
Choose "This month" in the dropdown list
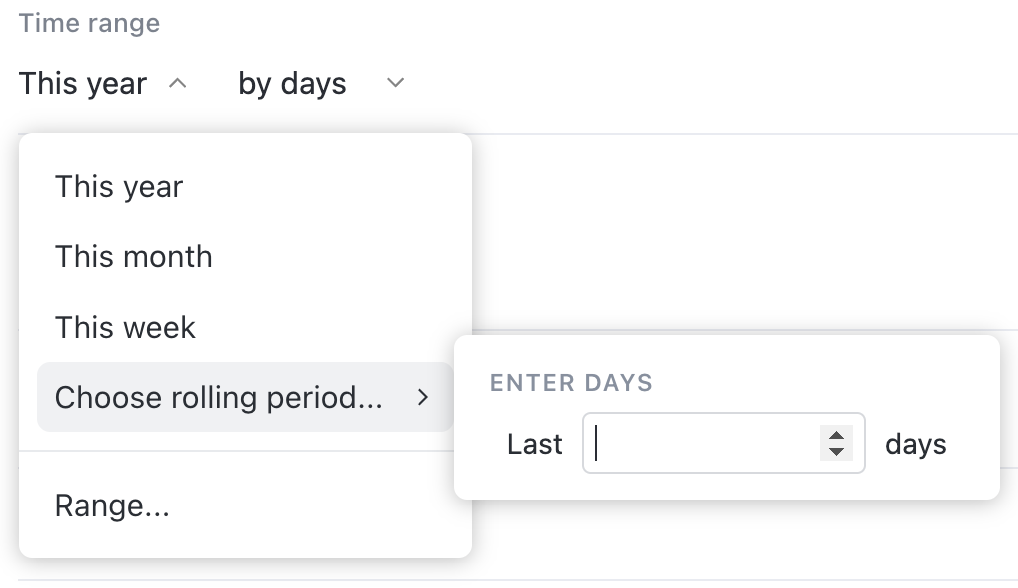pos(133,257)
